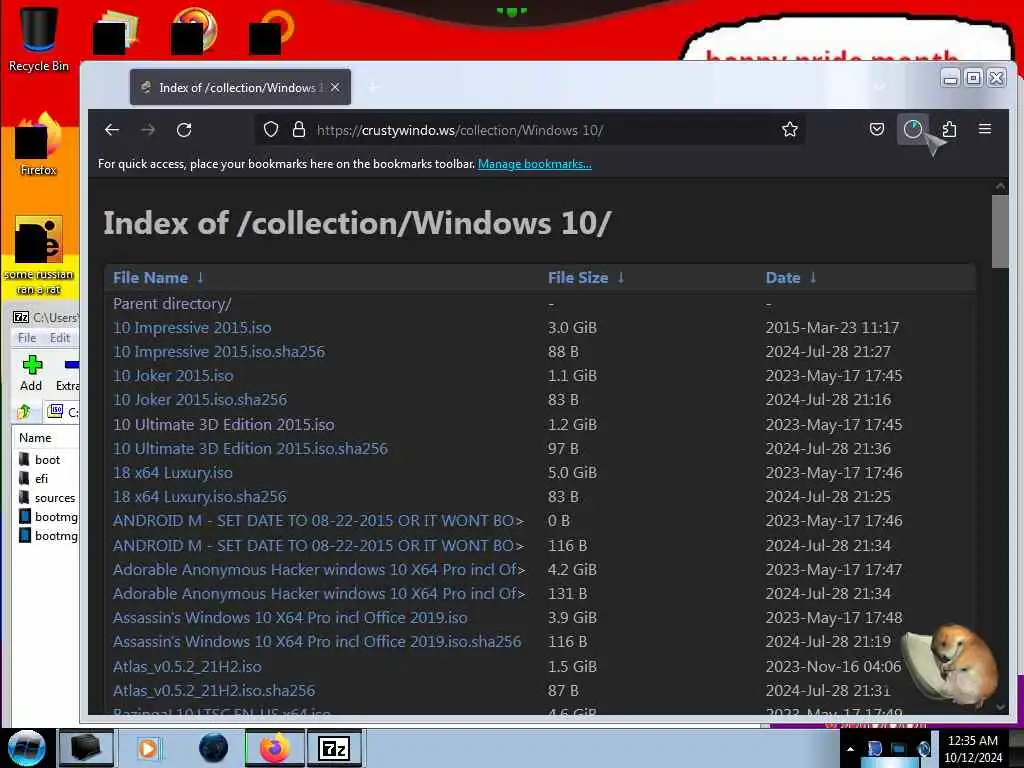The height and width of the screenshot is (768, 1024).
Task: Open the downloads progress panel
Action: (x=912, y=129)
